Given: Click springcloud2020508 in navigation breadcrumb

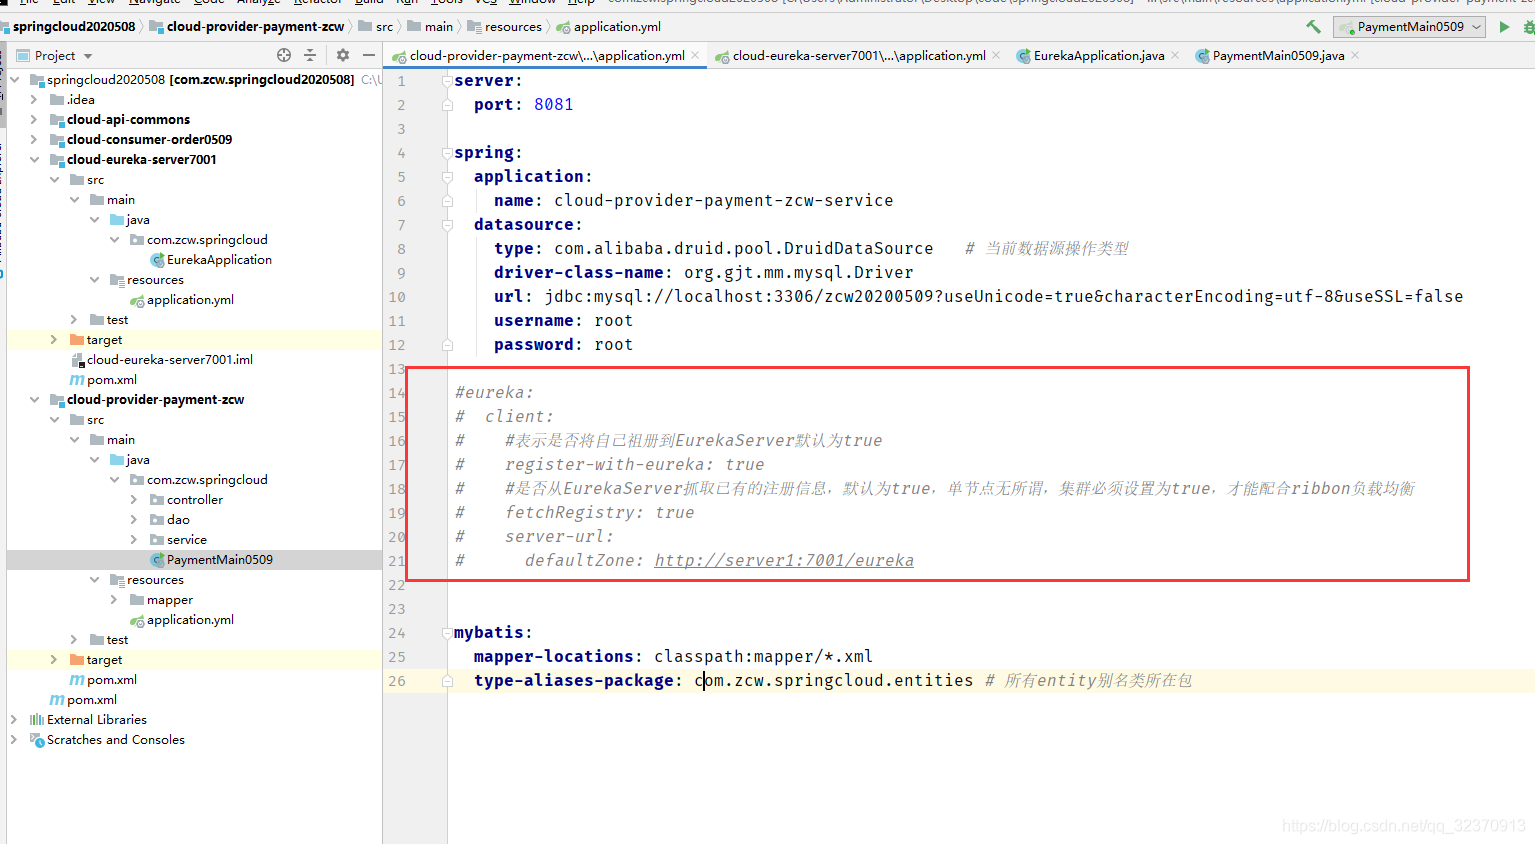Looking at the screenshot, I should [74, 27].
